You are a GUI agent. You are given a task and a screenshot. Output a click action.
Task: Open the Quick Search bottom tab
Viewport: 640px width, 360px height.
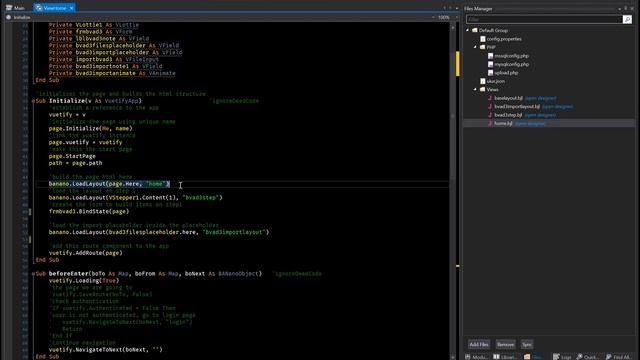pos(587,357)
